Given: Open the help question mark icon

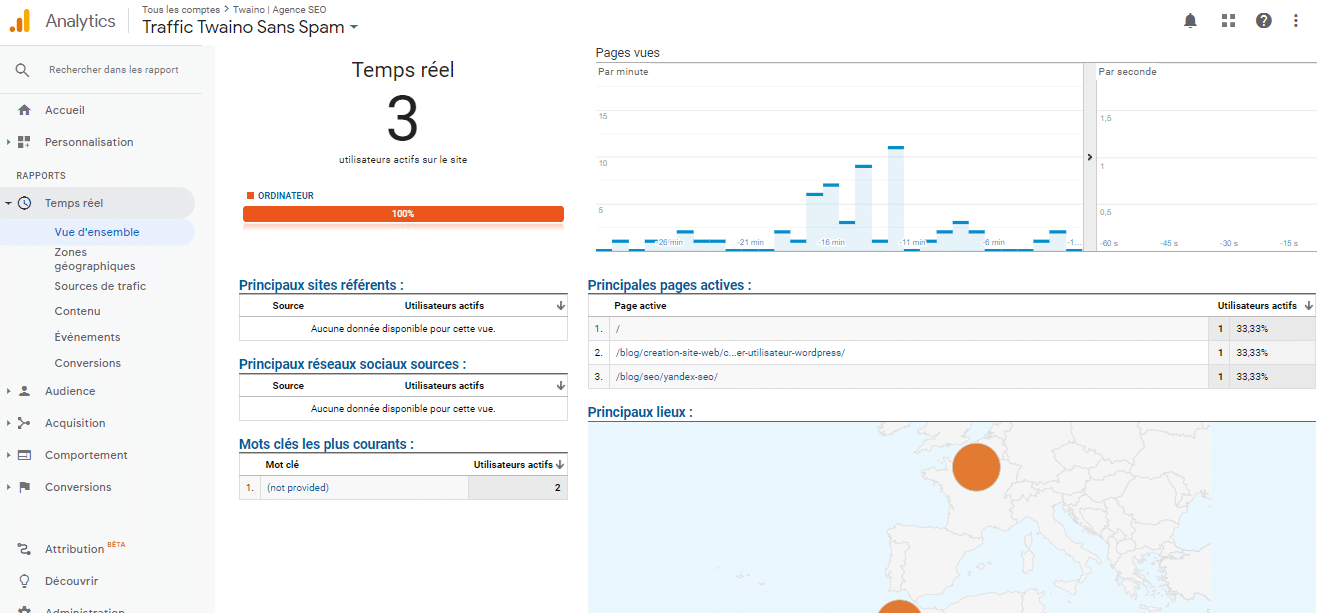Looking at the screenshot, I should 1264,20.
